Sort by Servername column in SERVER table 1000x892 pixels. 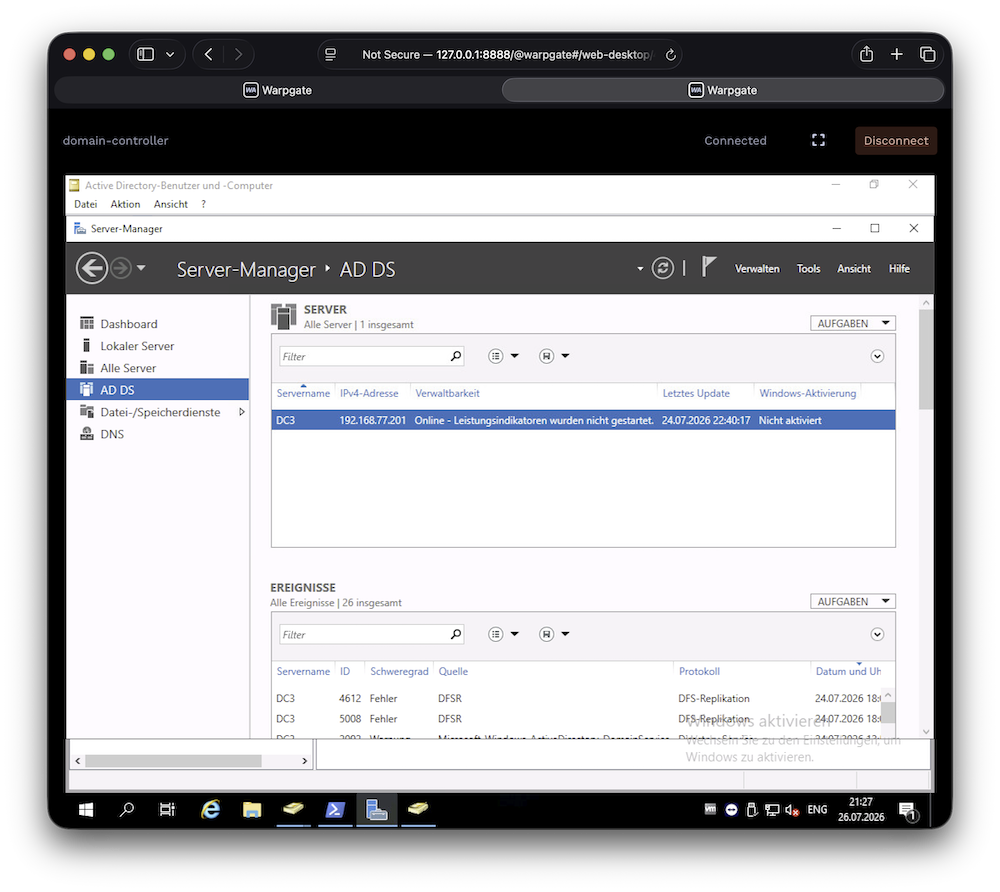click(x=303, y=393)
